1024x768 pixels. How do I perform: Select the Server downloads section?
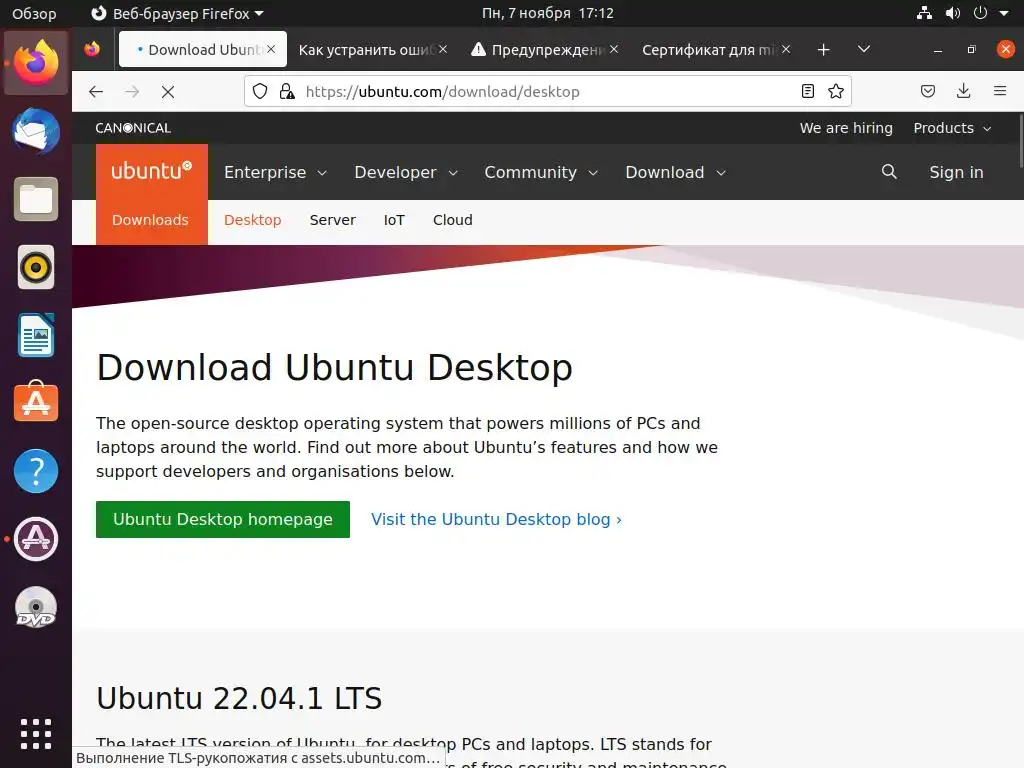point(332,220)
